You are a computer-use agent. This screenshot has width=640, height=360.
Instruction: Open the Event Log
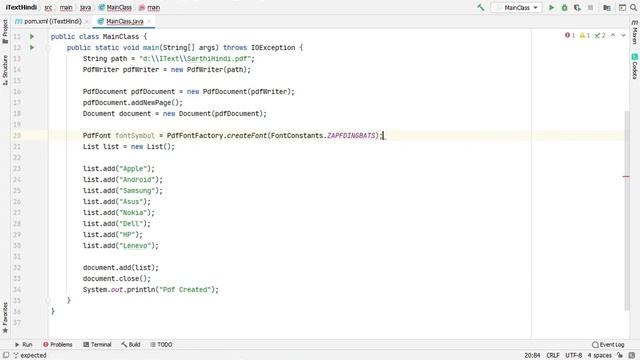point(608,344)
